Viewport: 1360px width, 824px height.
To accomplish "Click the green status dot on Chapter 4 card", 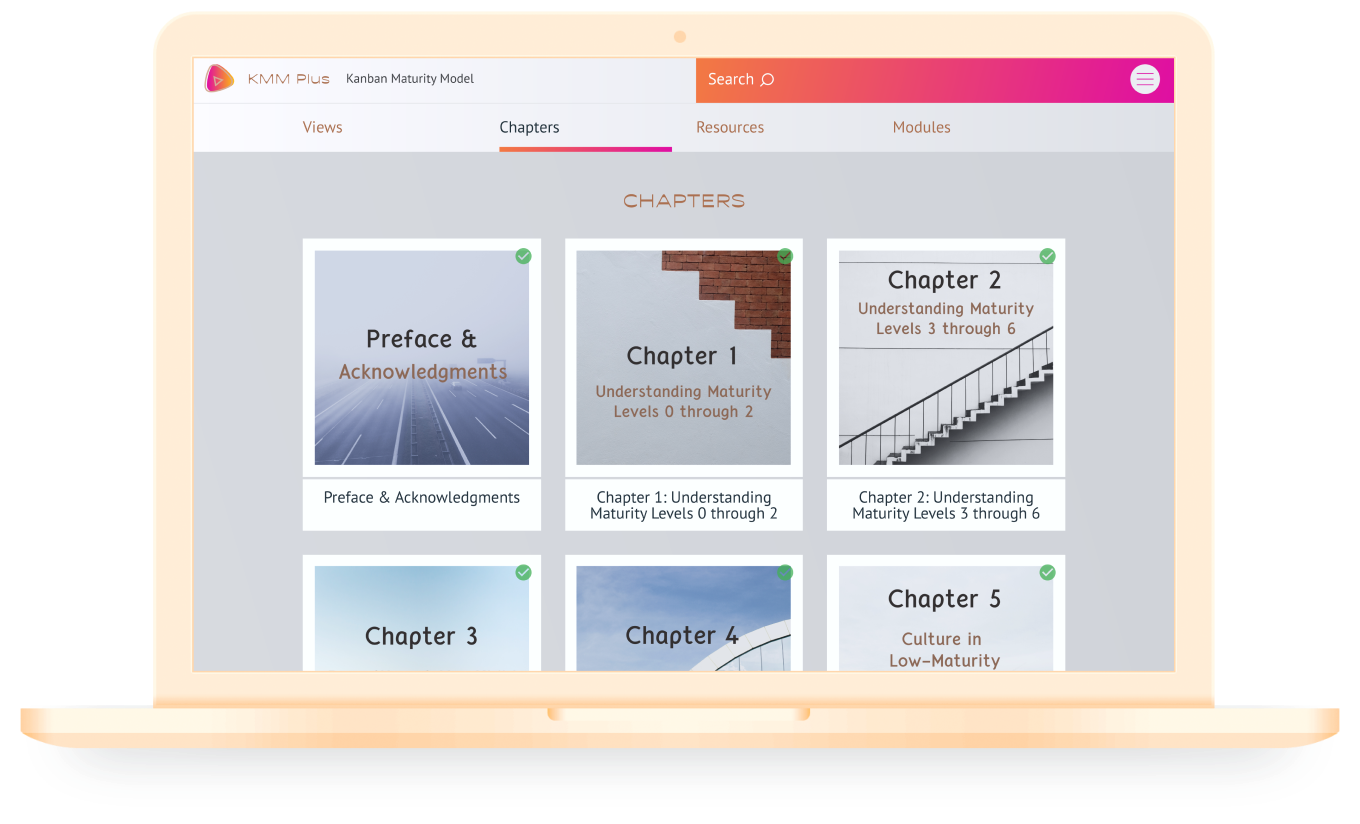I will 785,572.
